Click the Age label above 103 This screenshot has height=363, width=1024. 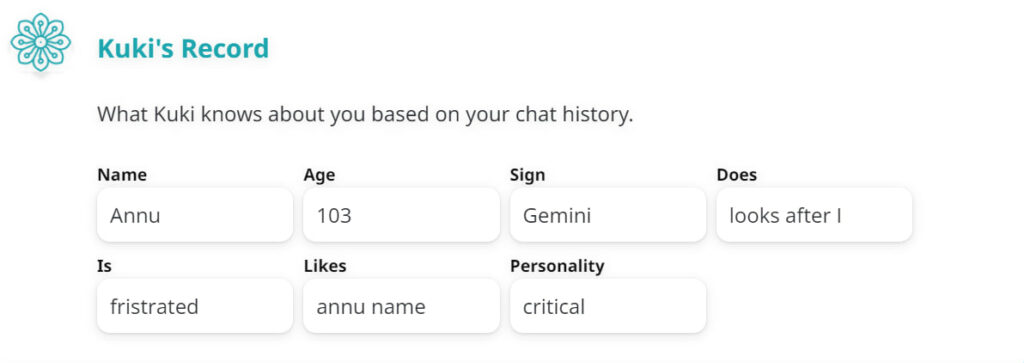(x=319, y=175)
